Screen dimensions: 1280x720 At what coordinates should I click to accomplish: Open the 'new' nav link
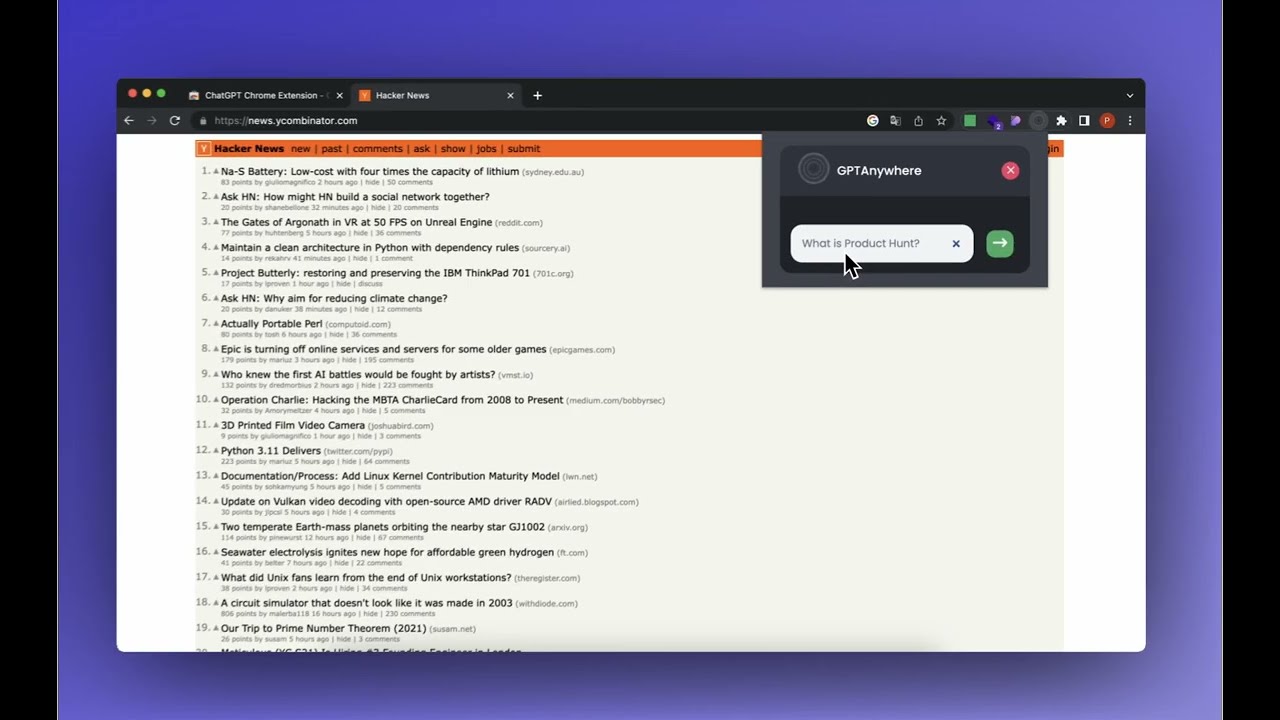pos(300,149)
